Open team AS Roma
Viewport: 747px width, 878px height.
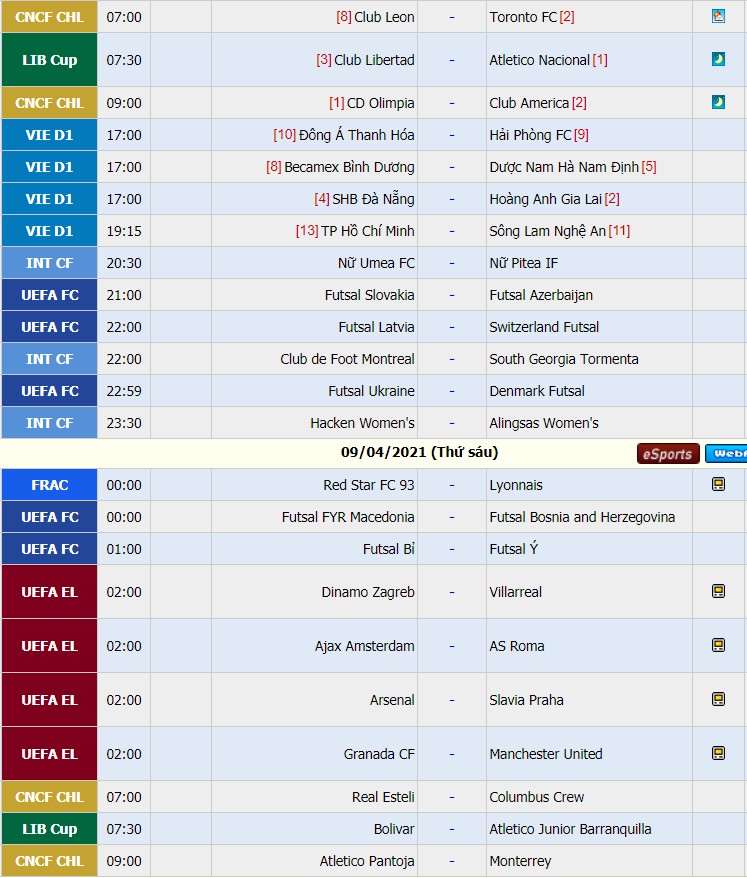[517, 646]
